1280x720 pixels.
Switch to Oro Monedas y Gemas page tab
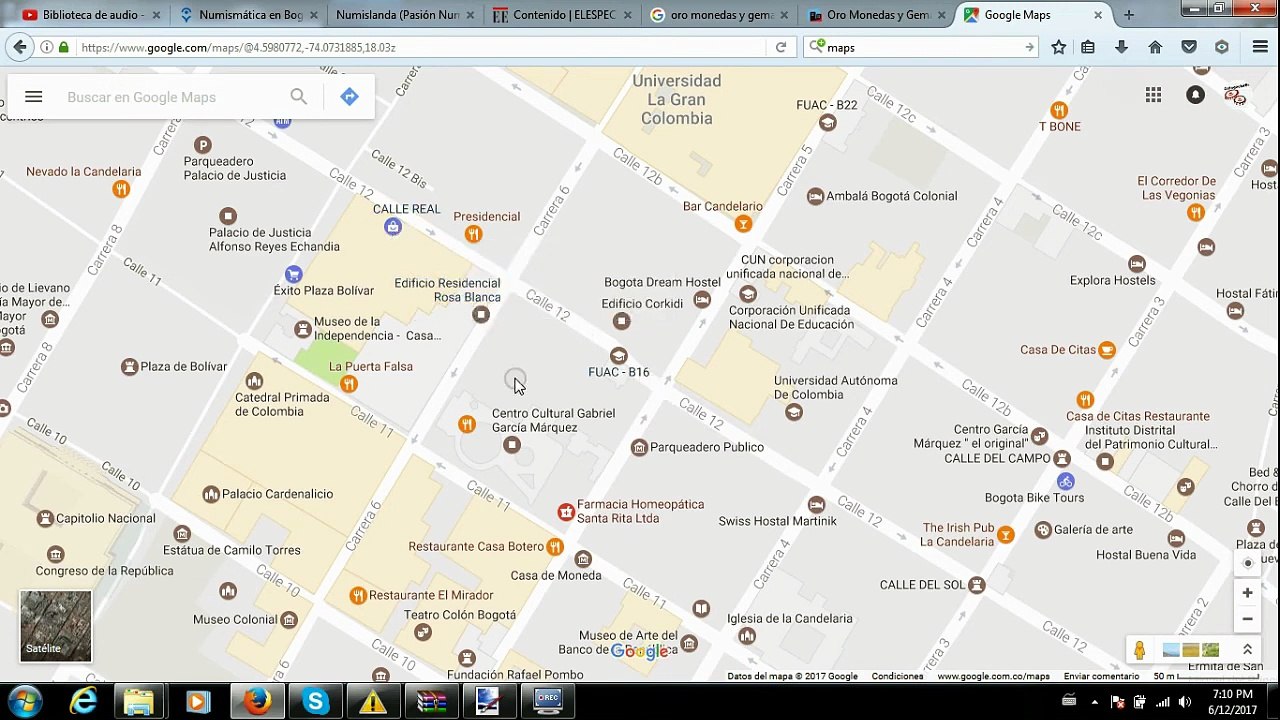pyautogui.click(x=878, y=15)
